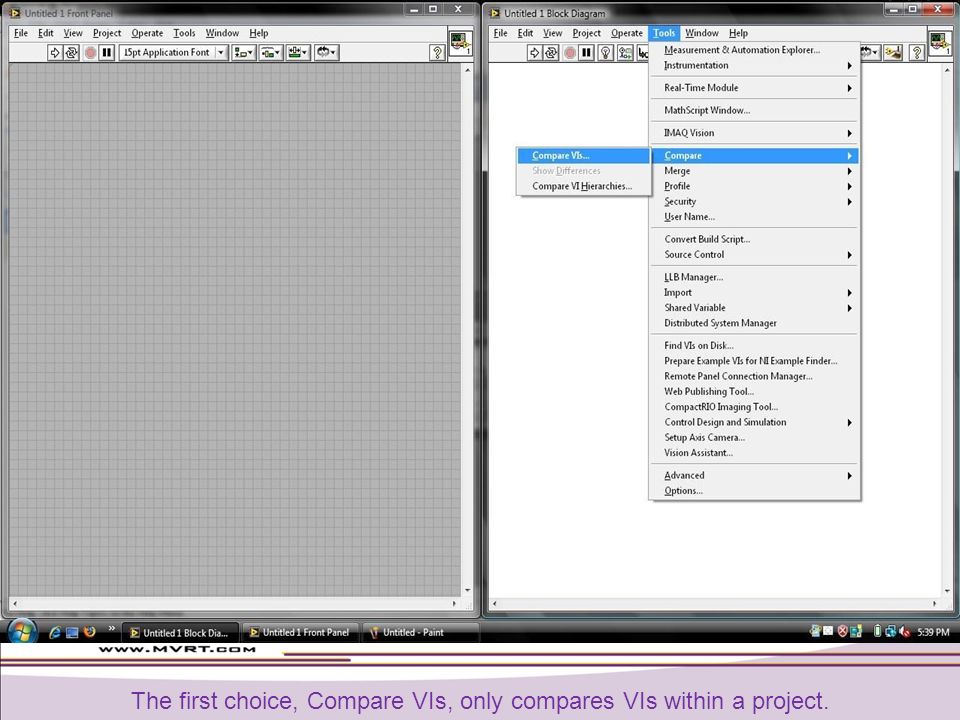The width and height of the screenshot is (960, 720).
Task: Open File menu in Front Panel
Action: [x=21, y=33]
